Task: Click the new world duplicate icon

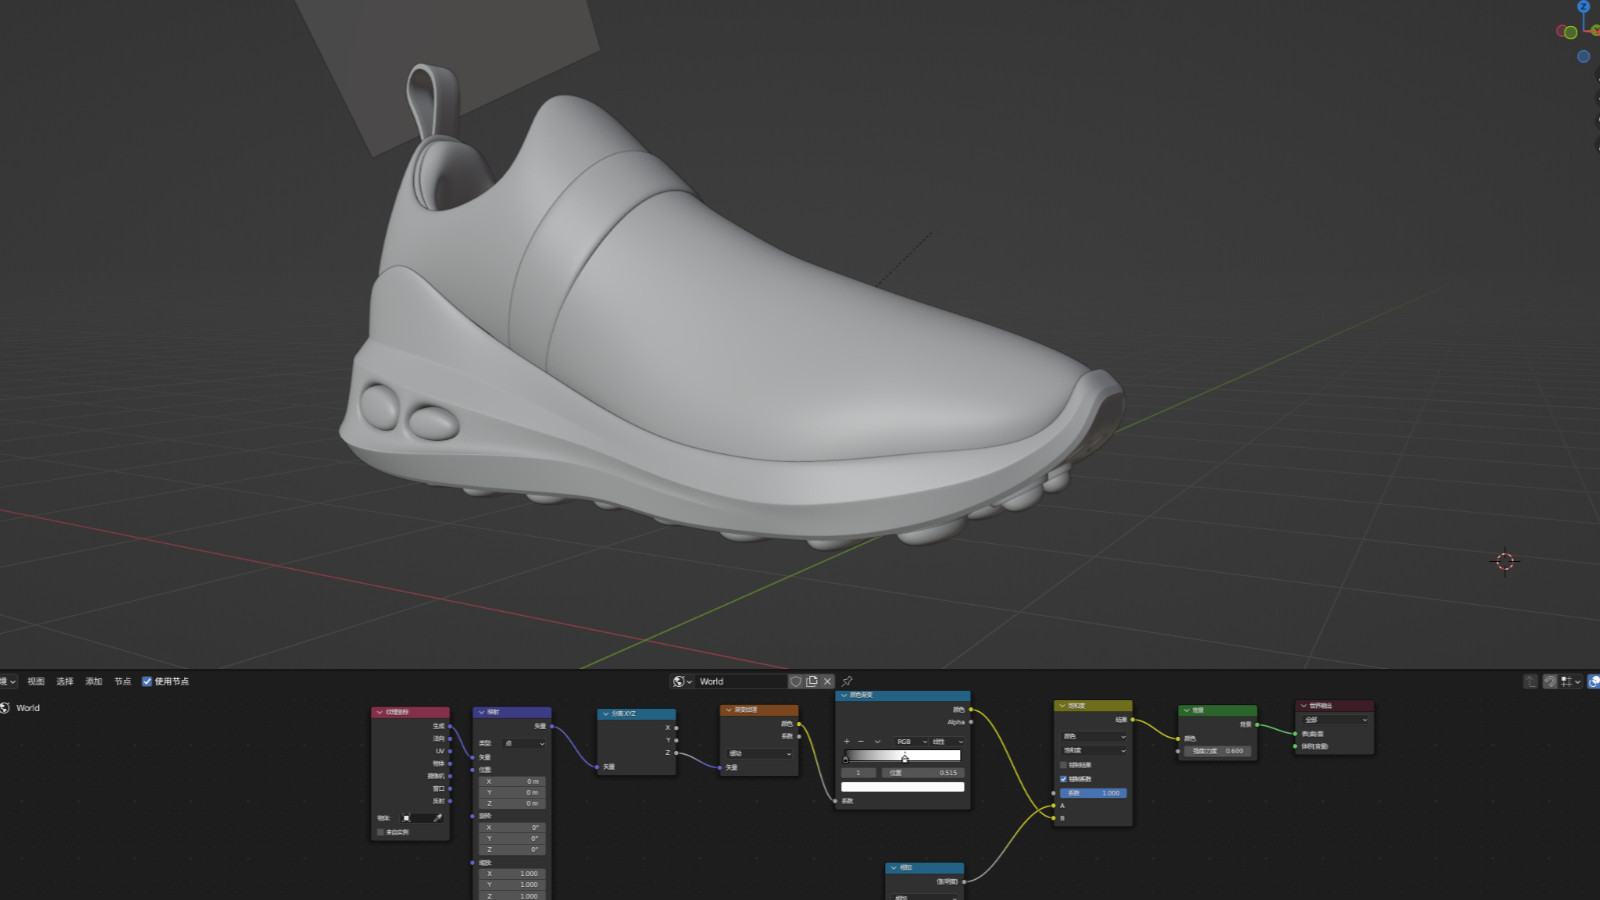Action: click(812, 681)
